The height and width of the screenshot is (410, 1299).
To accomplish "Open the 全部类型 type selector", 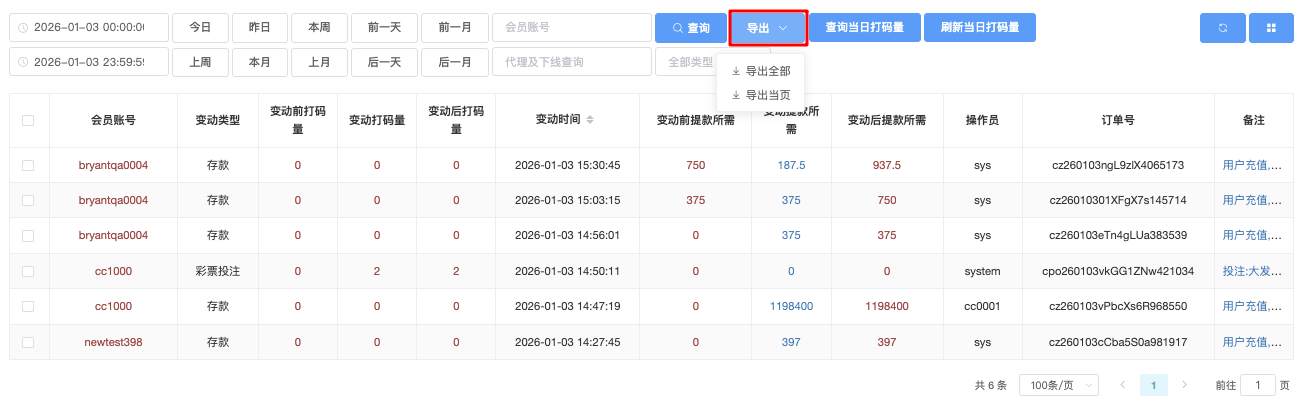I will click(x=685, y=62).
